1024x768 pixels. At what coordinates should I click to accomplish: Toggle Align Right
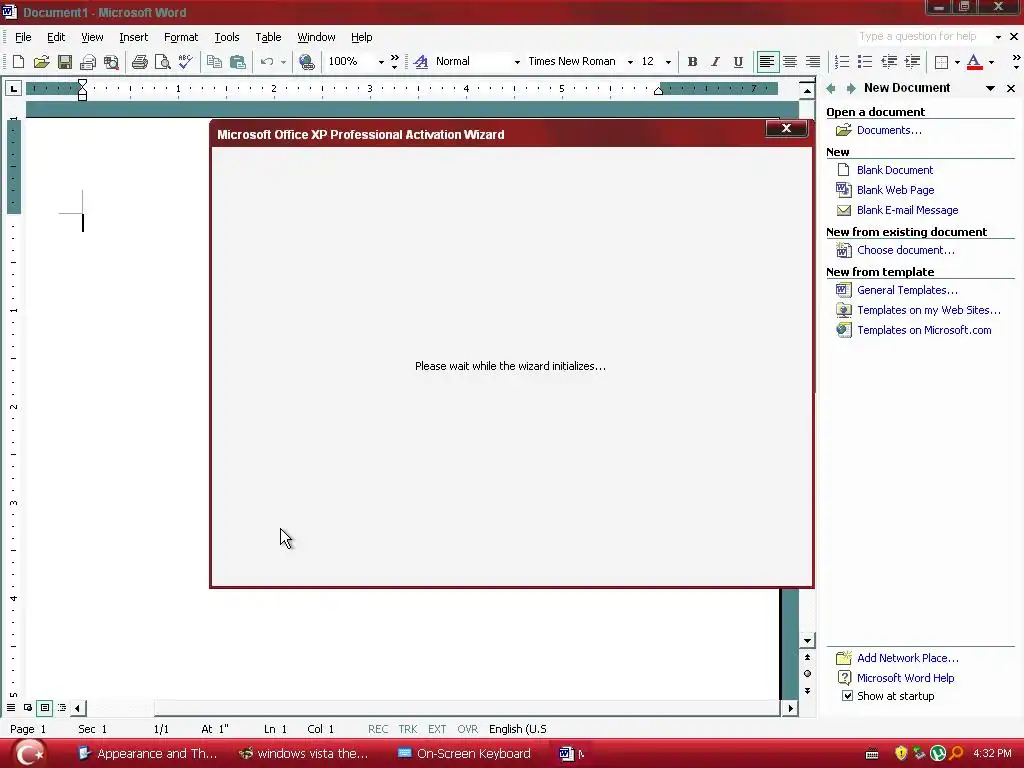pyautogui.click(x=813, y=61)
